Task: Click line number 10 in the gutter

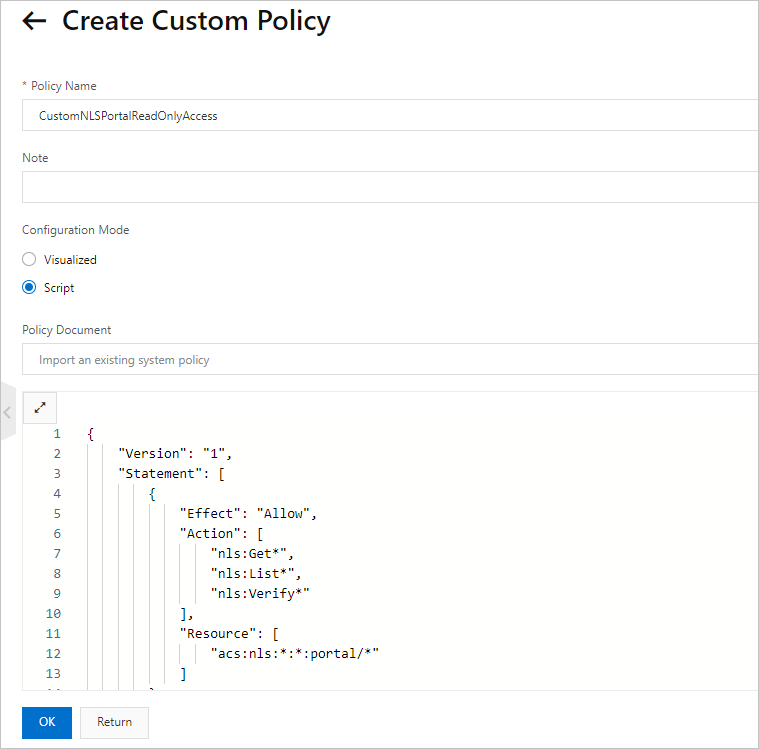Action: pos(53,614)
